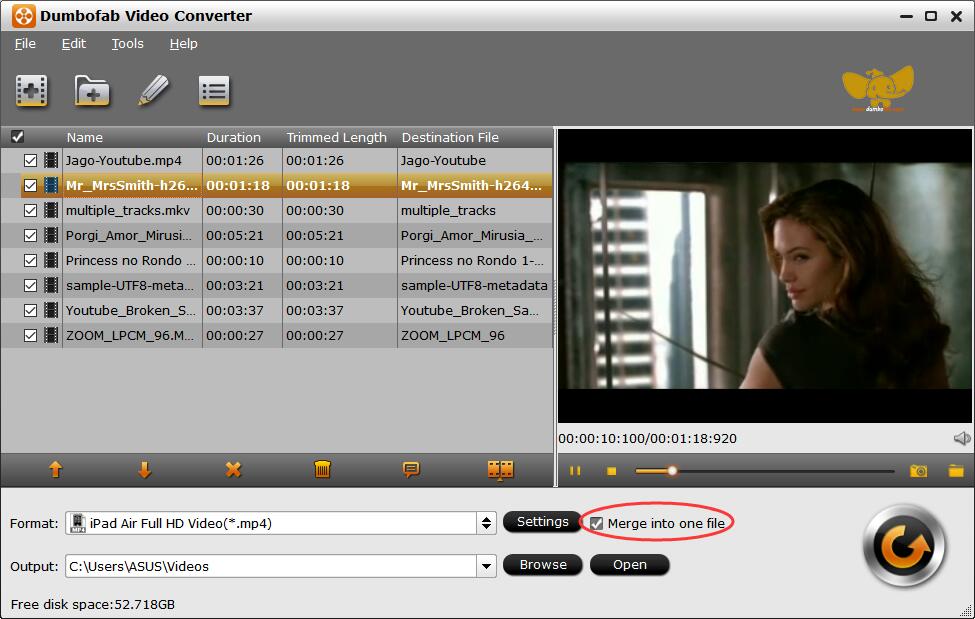Remove selected file with X icon

[233, 470]
